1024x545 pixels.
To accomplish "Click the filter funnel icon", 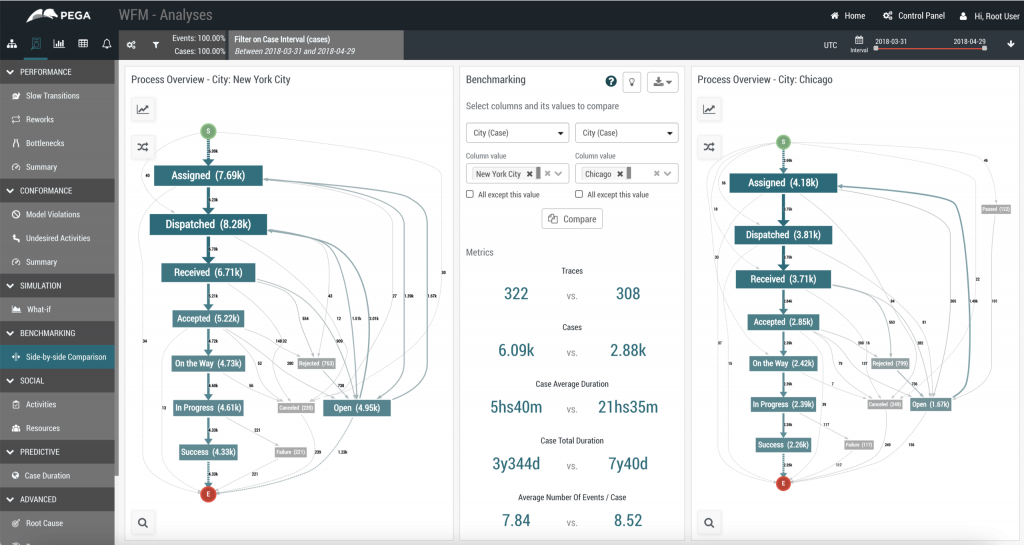I will (155, 45).
